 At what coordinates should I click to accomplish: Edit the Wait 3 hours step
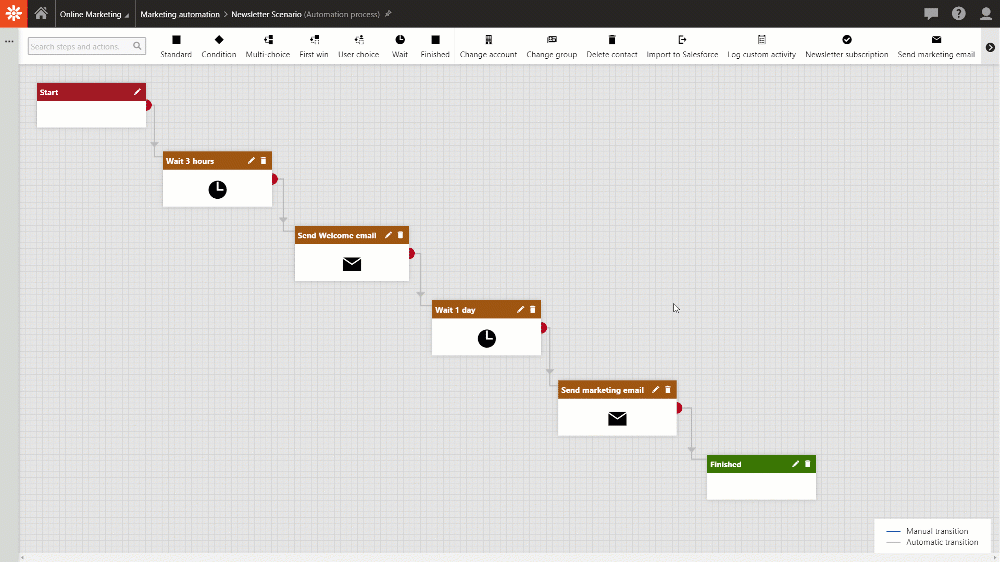click(x=252, y=161)
